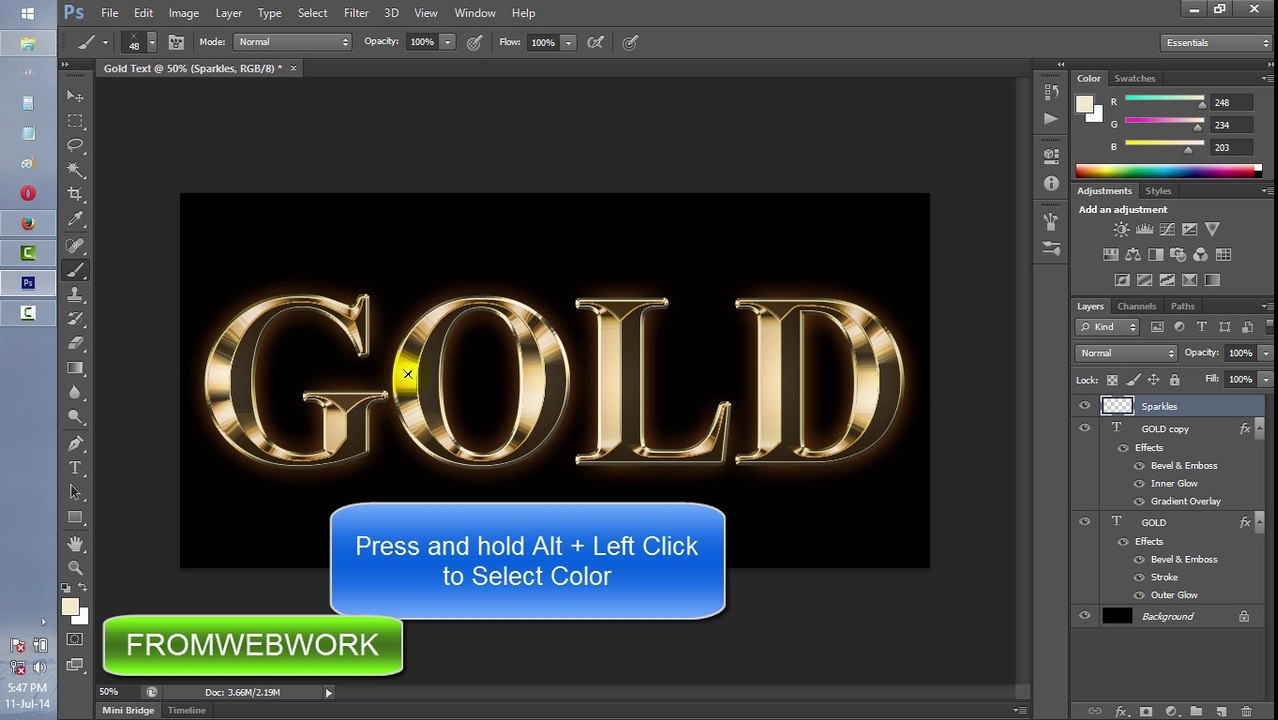
Task: Add a Levels adjustment
Action: tap(1144, 230)
